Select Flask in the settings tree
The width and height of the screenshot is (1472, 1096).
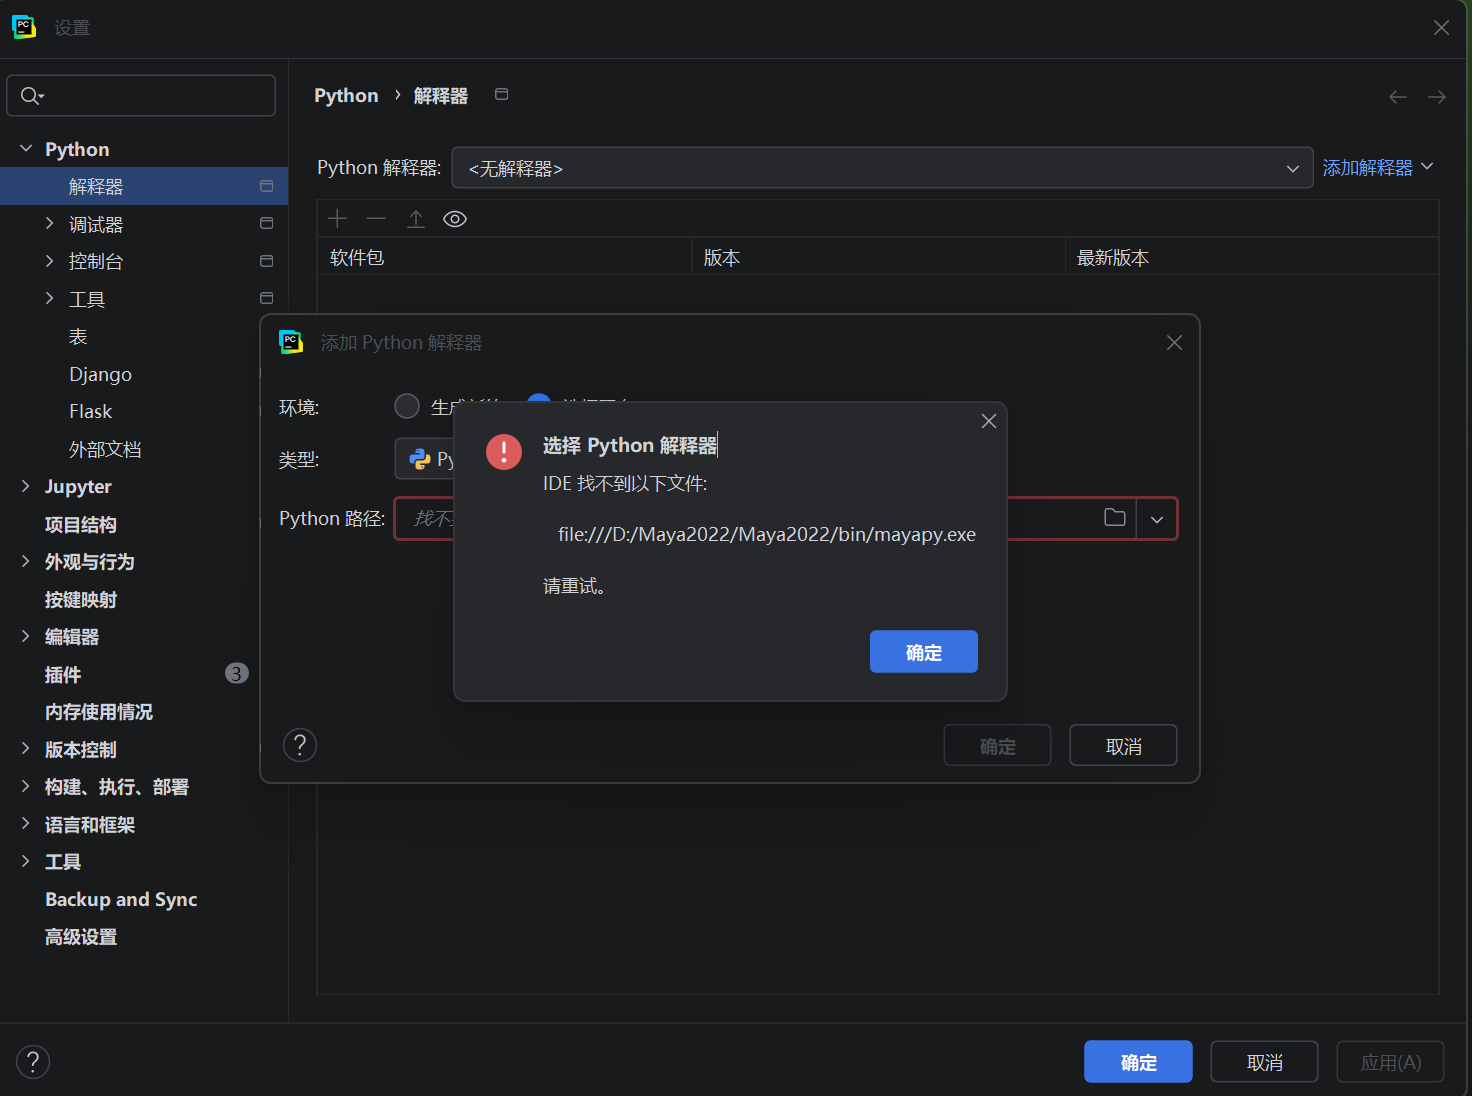[x=90, y=411]
